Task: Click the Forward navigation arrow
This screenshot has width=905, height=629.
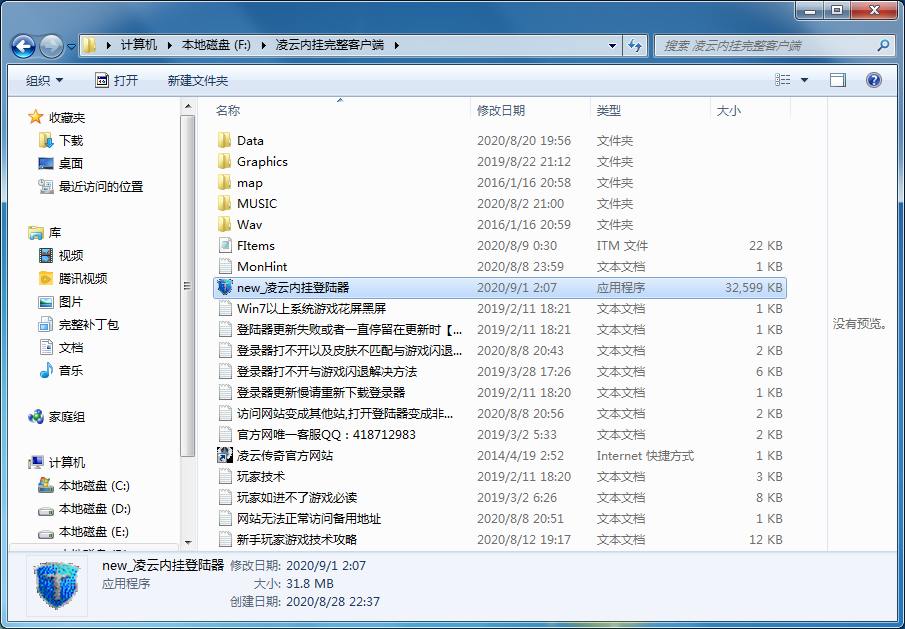Action: pos(51,46)
